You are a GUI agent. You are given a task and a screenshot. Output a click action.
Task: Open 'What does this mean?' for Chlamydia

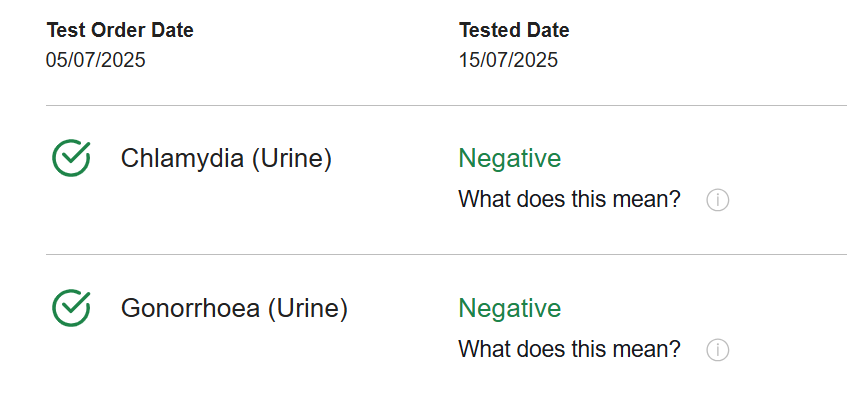pos(569,199)
